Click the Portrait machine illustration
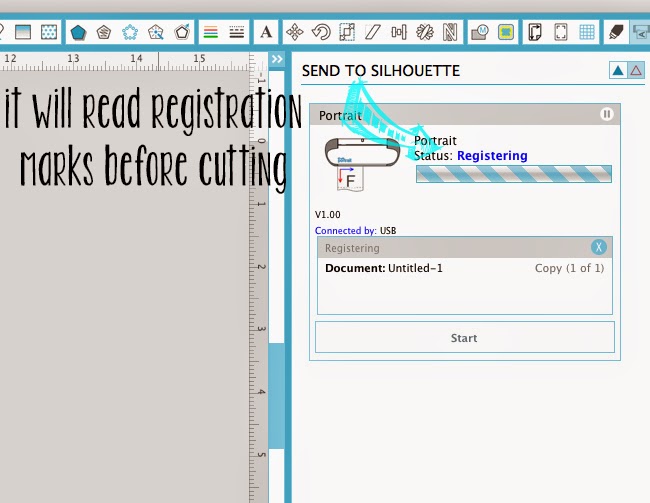This screenshot has height=503, width=650. click(x=362, y=164)
